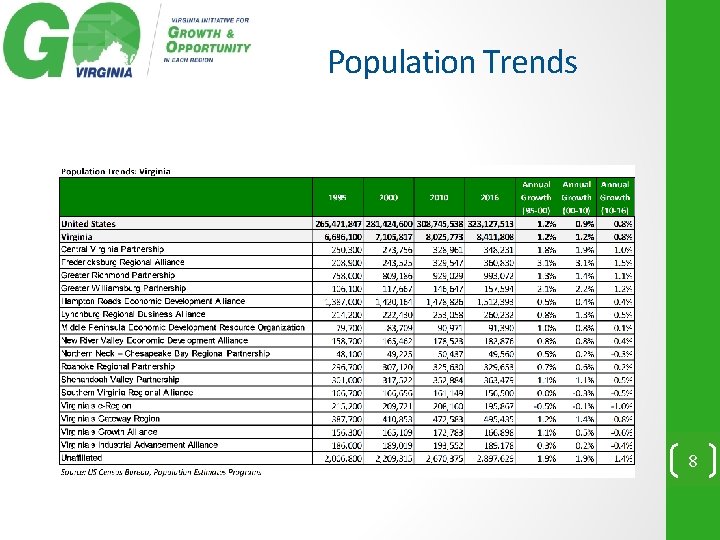Click United States 00-10 growth value 0.9%

[x=585, y=224]
